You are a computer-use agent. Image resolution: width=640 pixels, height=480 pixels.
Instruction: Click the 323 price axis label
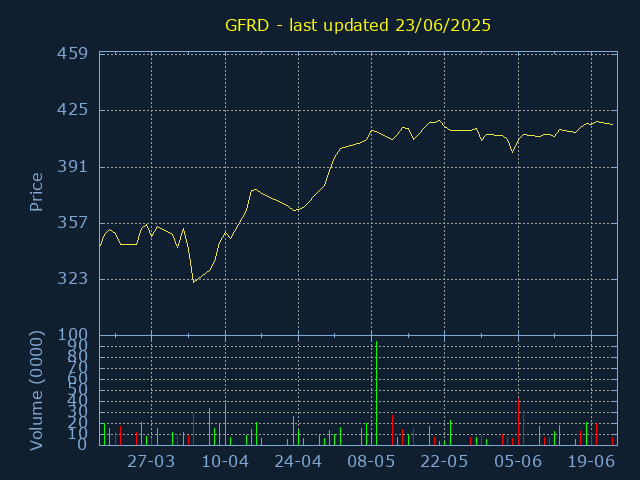(73, 279)
